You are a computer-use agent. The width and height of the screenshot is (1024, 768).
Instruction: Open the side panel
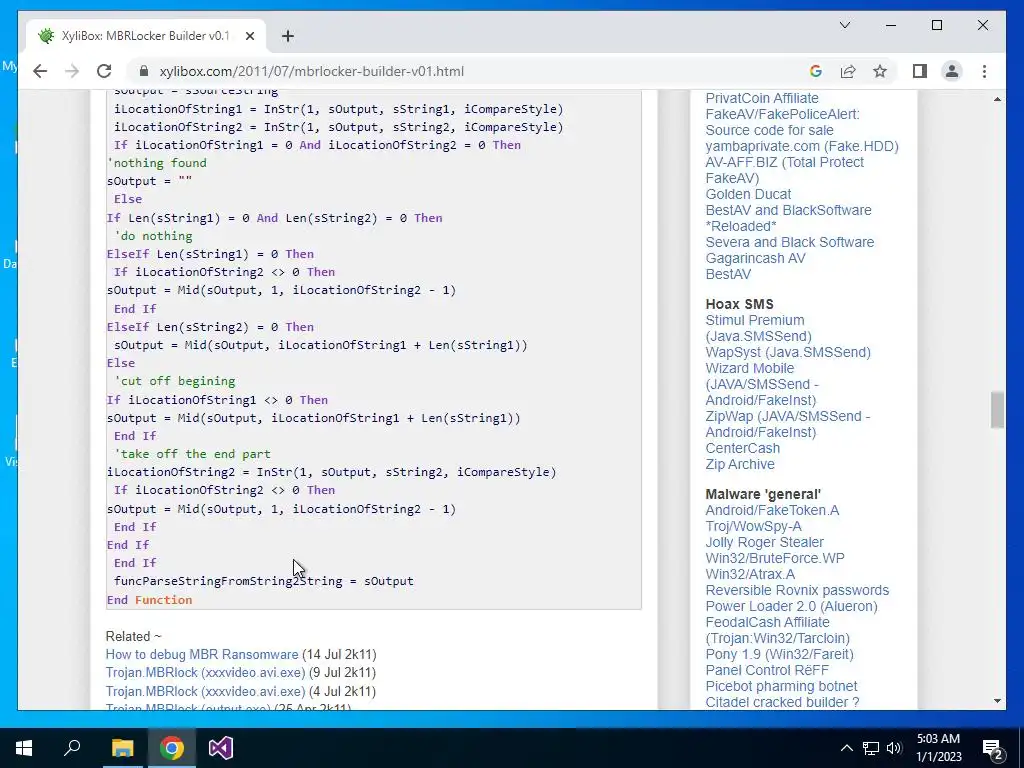coord(920,71)
